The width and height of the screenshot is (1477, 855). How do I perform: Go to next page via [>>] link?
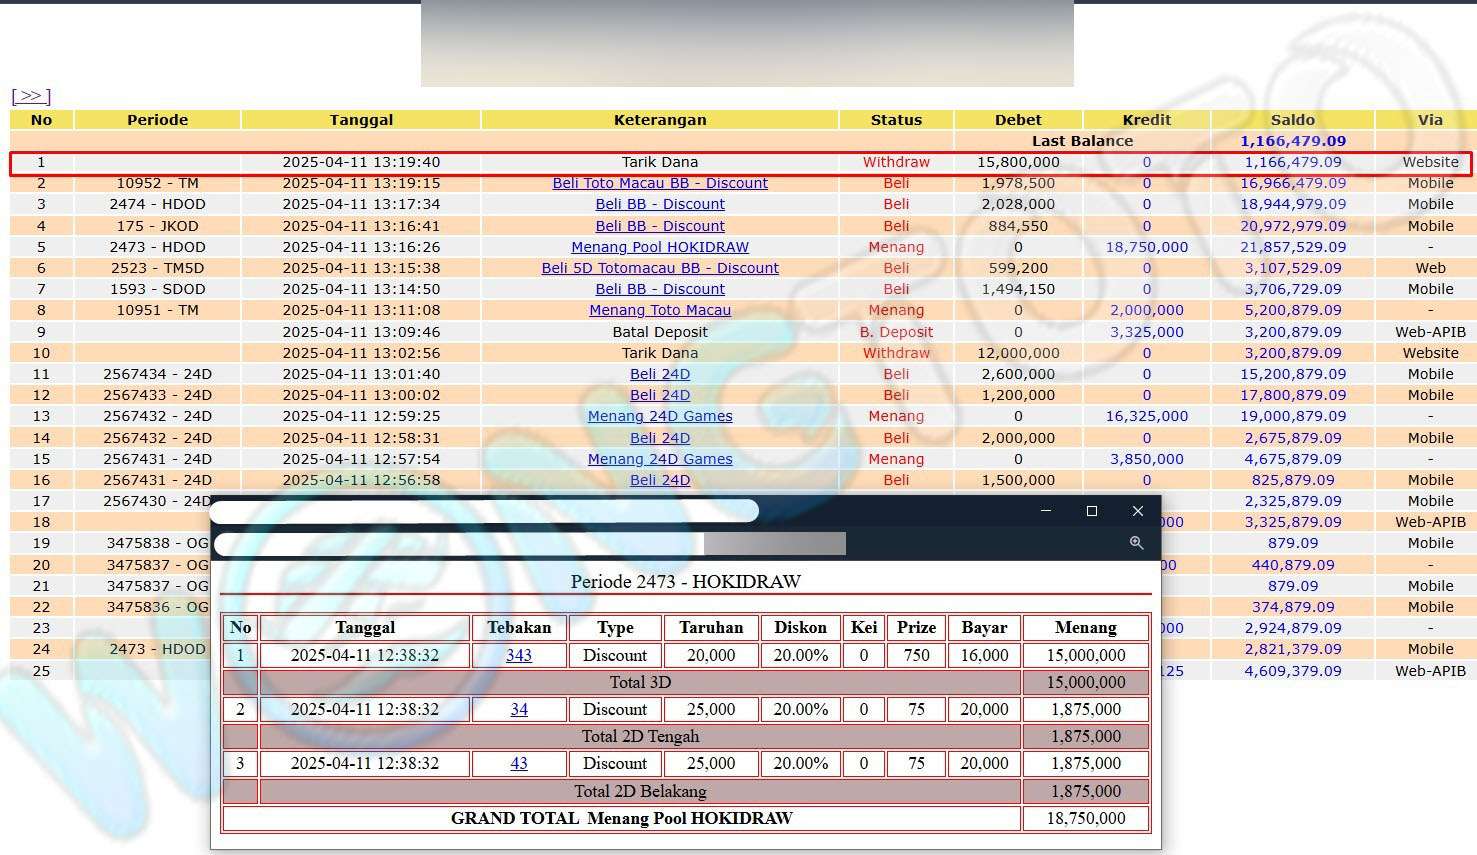tap(31, 96)
